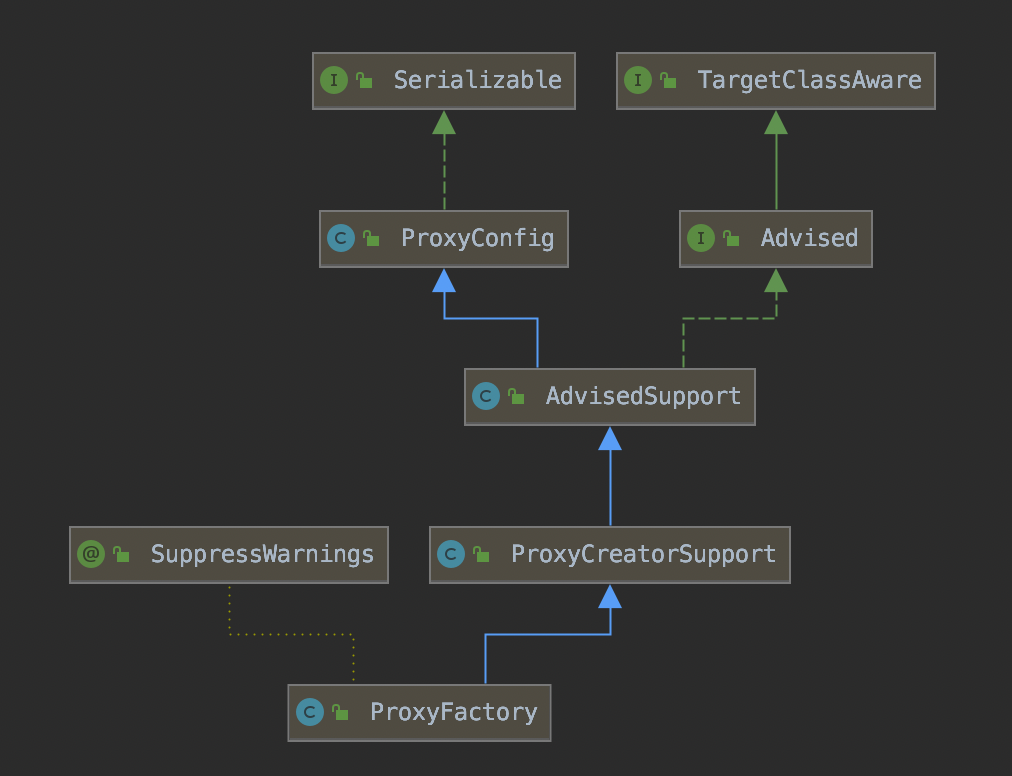Click the class icon of ProxyCreatorSupport
The image size is (1012, 776).
click(x=452, y=555)
